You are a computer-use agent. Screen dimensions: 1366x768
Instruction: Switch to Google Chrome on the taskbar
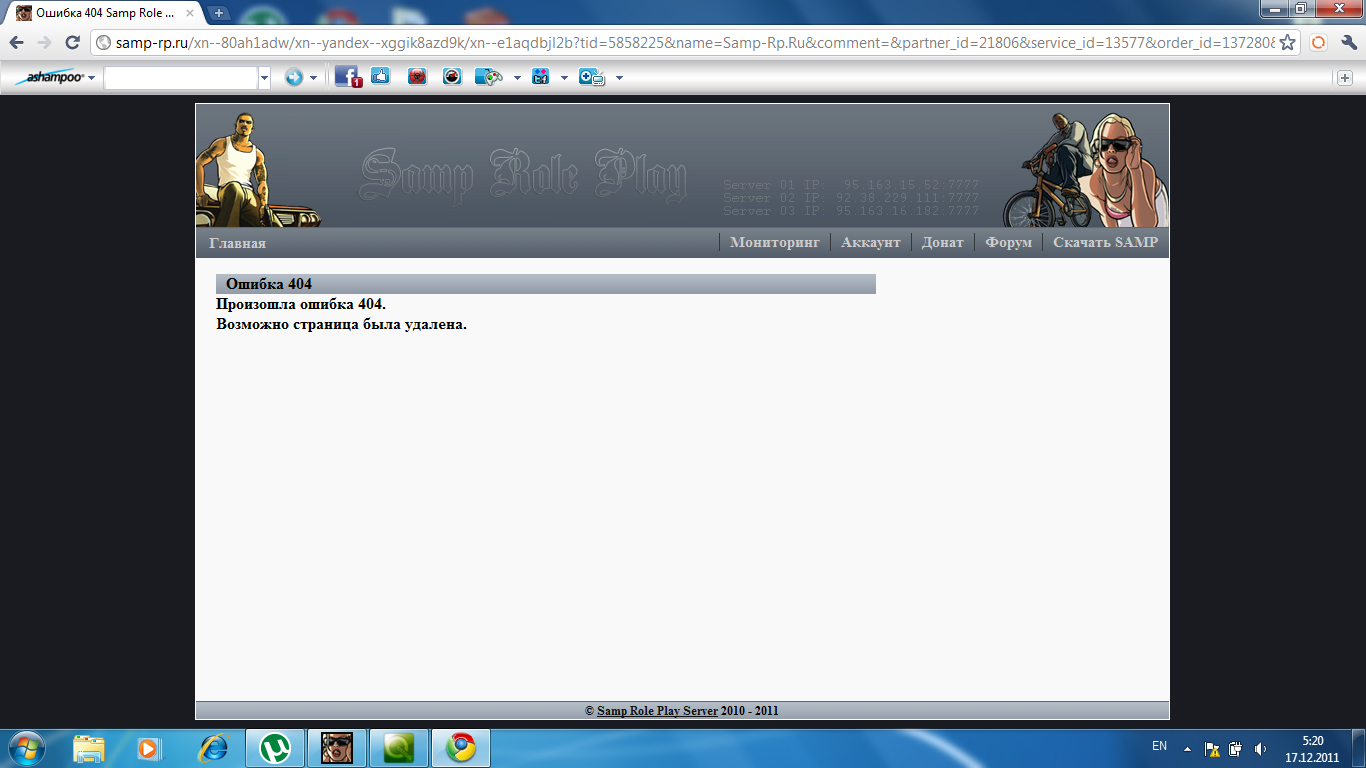[461, 747]
